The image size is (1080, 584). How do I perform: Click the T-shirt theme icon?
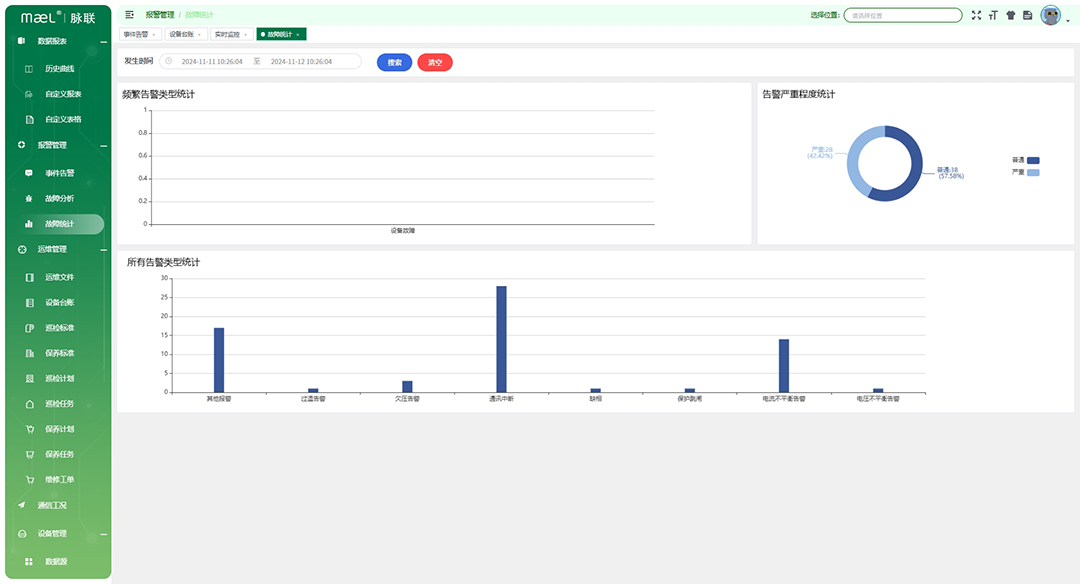click(1010, 15)
